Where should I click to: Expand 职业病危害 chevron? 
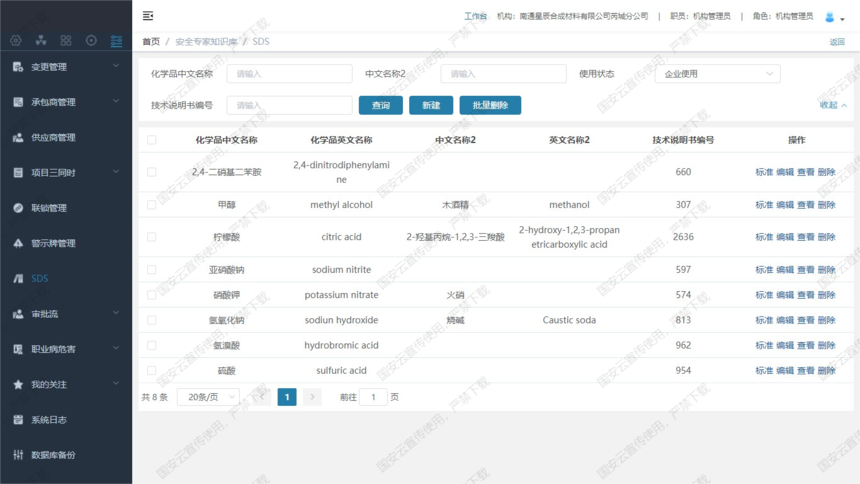click(x=116, y=348)
